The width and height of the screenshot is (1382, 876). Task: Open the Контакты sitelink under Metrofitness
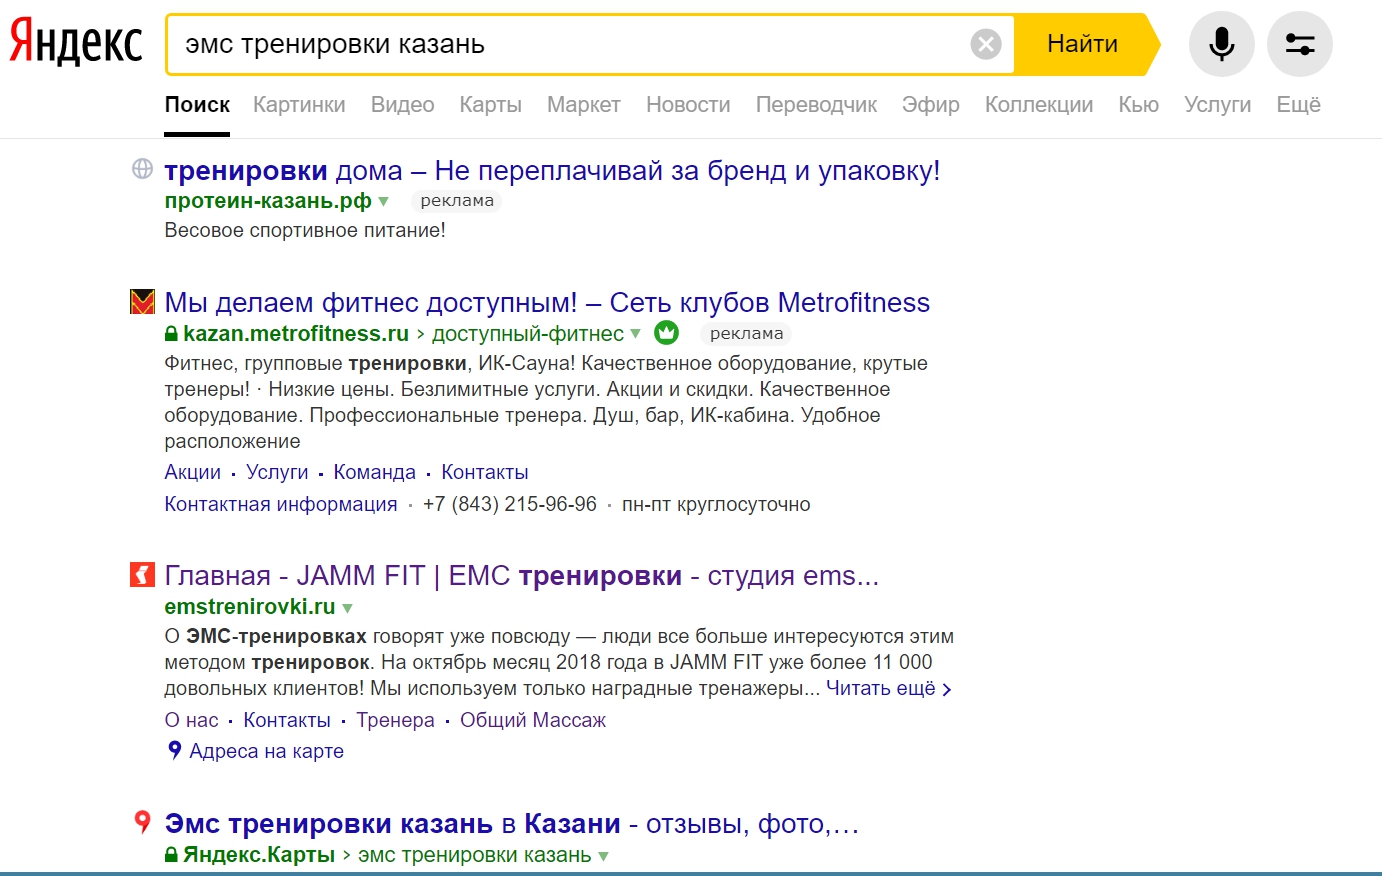pyautogui.click(x=485, y=472)
